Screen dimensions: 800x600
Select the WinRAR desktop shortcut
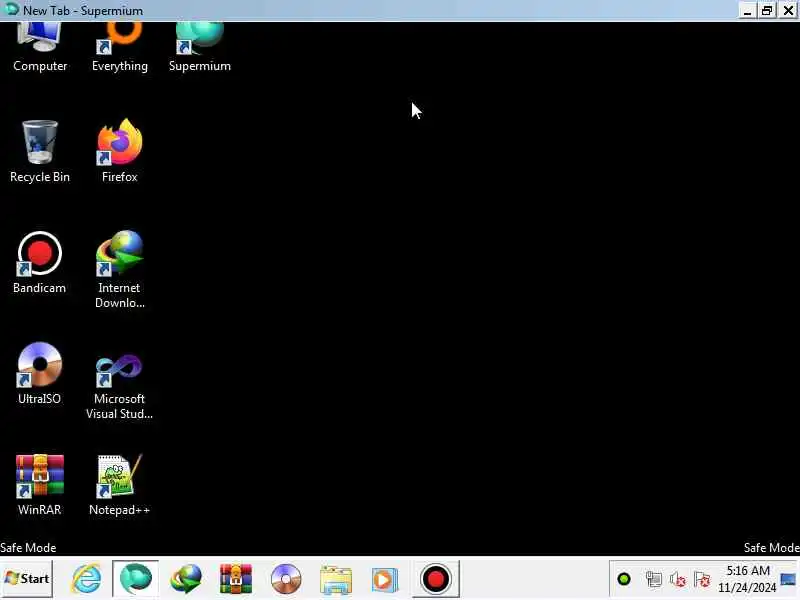point(40,485)
